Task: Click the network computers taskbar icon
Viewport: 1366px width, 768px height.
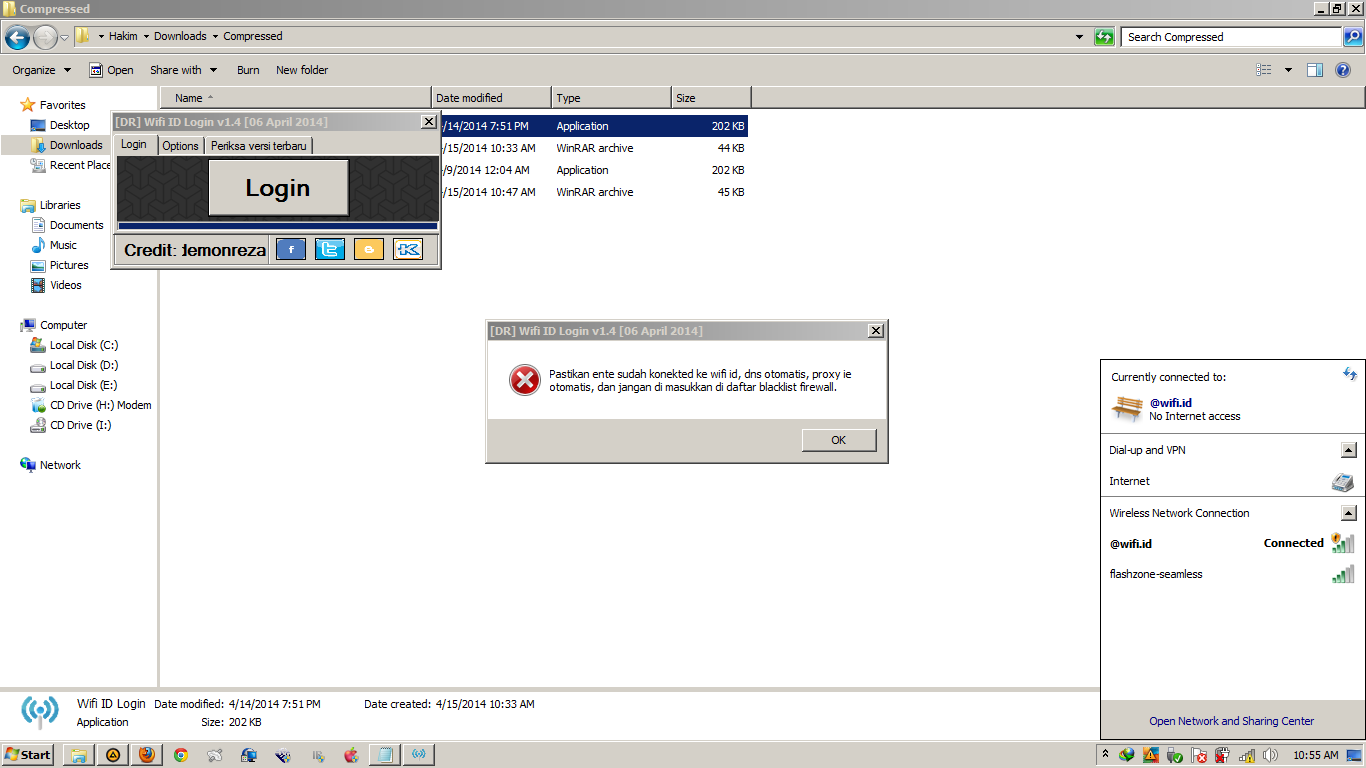Action: (249, 755)
